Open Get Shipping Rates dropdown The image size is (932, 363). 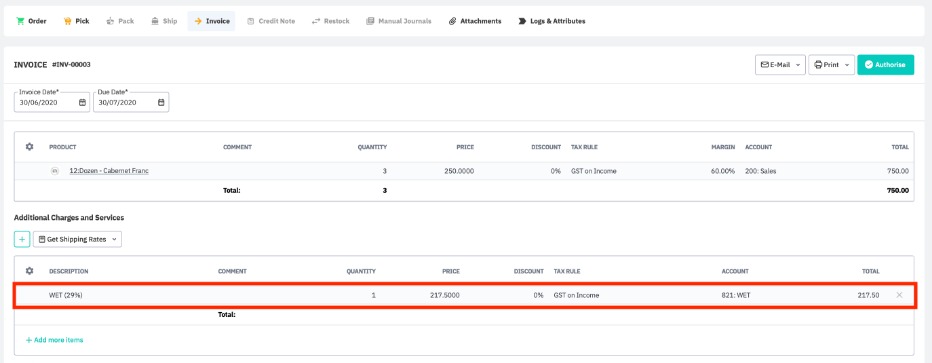[77, 239]
